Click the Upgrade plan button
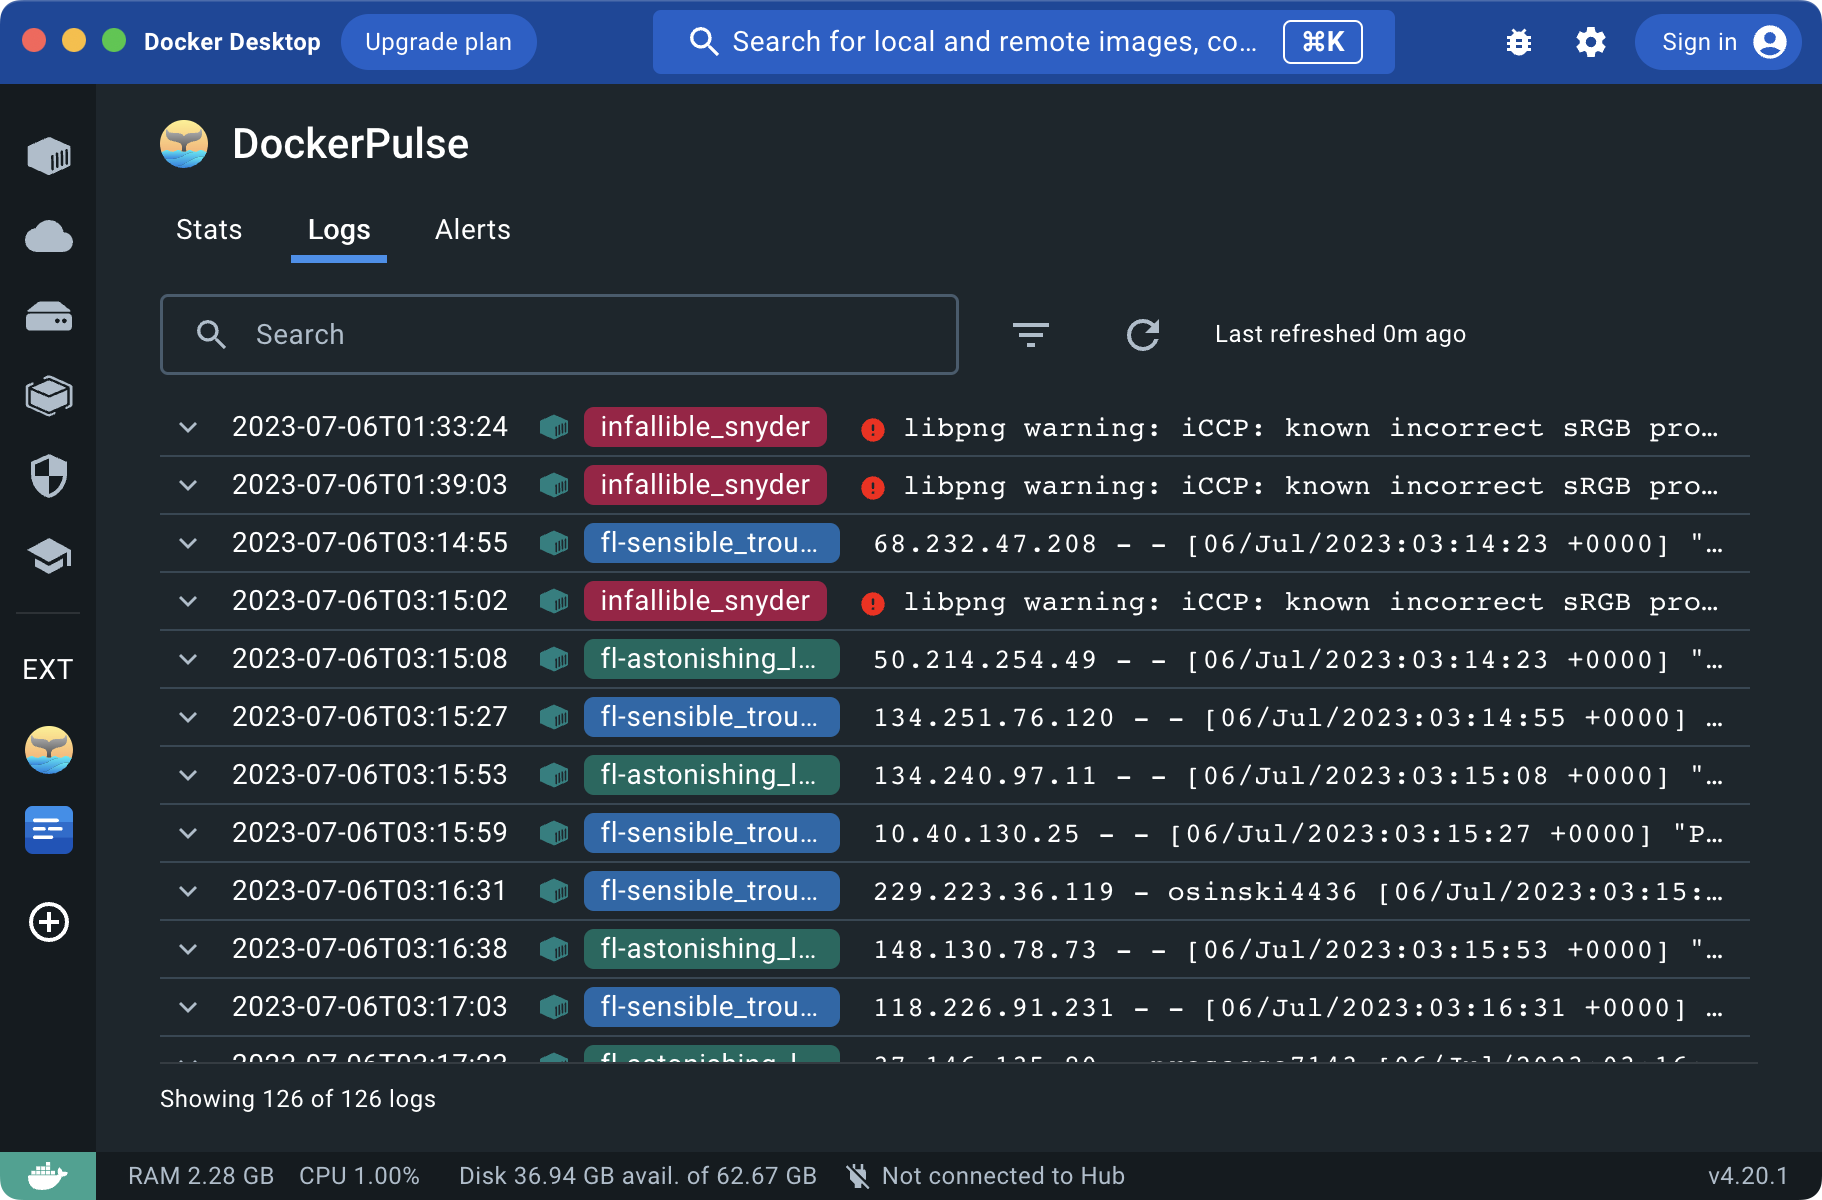 click(438, 42)
